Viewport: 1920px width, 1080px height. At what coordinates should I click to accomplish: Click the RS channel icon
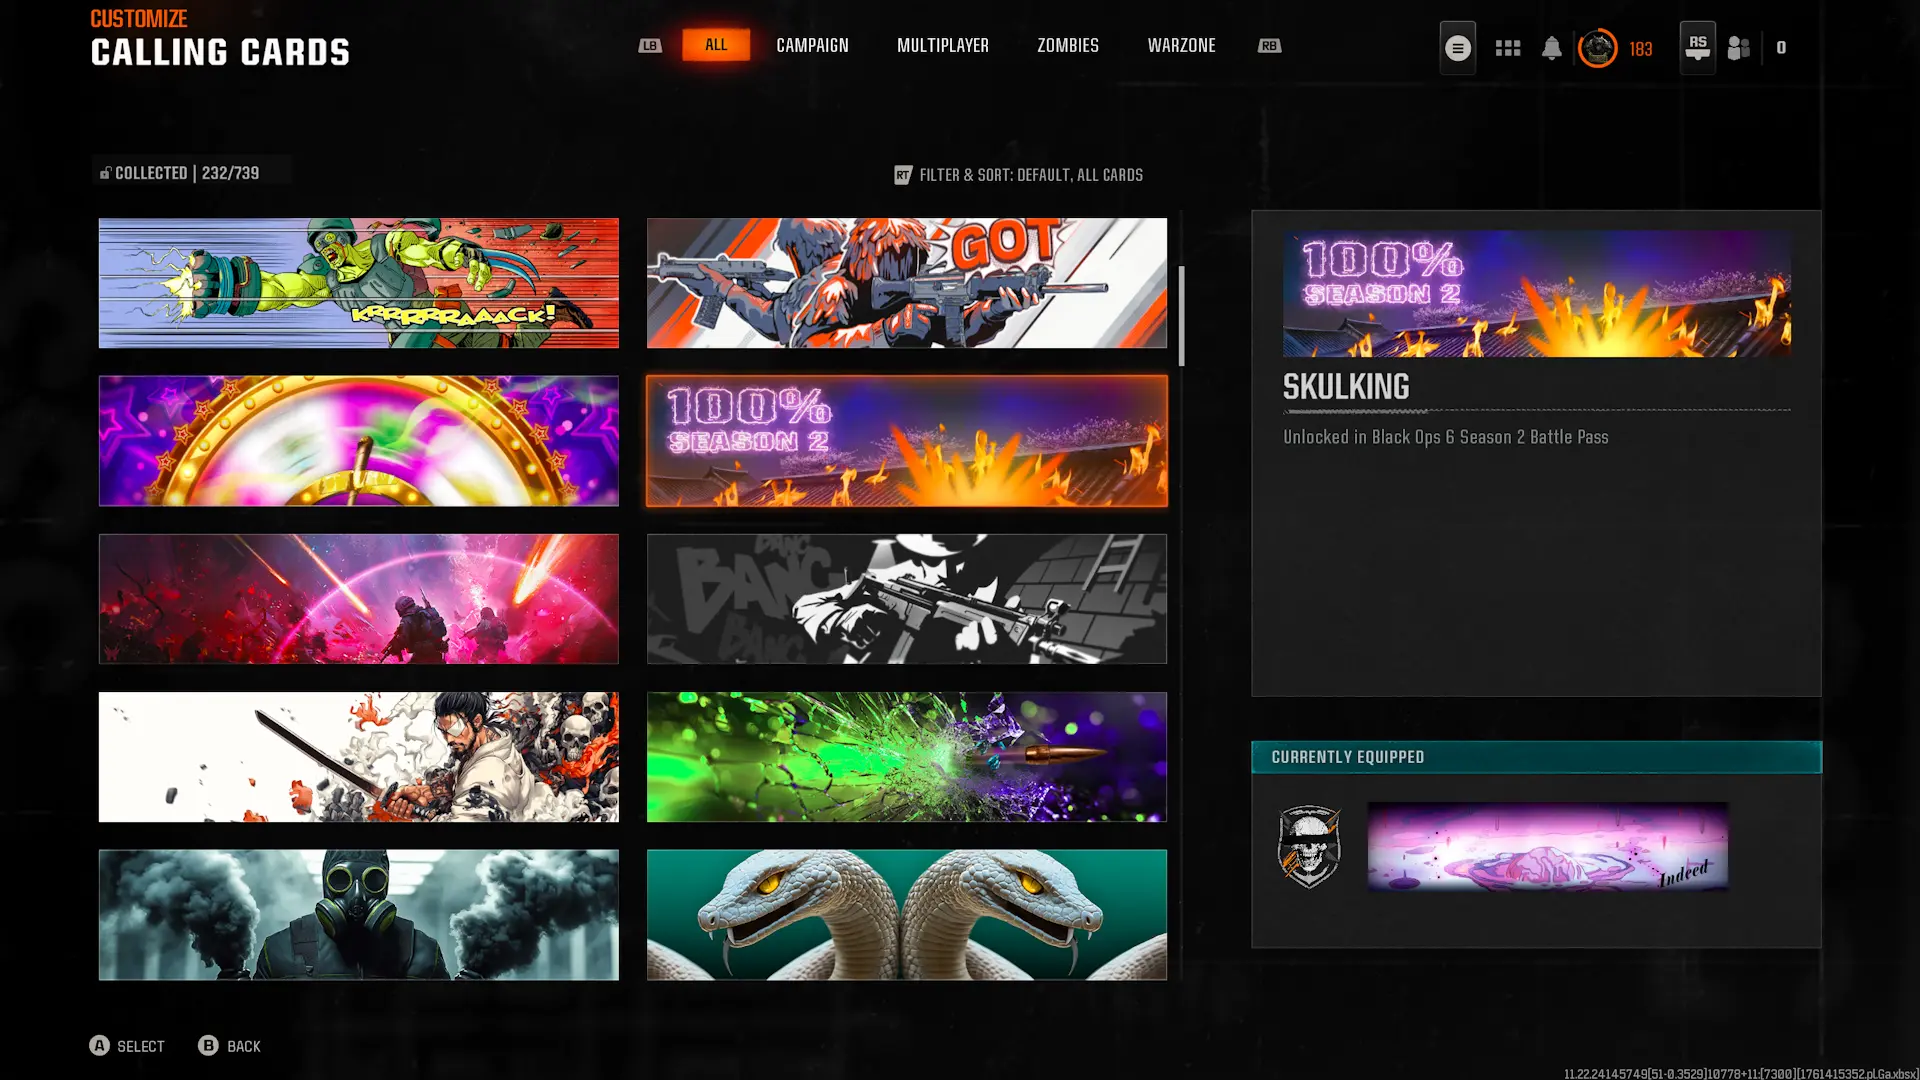[x=1697, y=48]
